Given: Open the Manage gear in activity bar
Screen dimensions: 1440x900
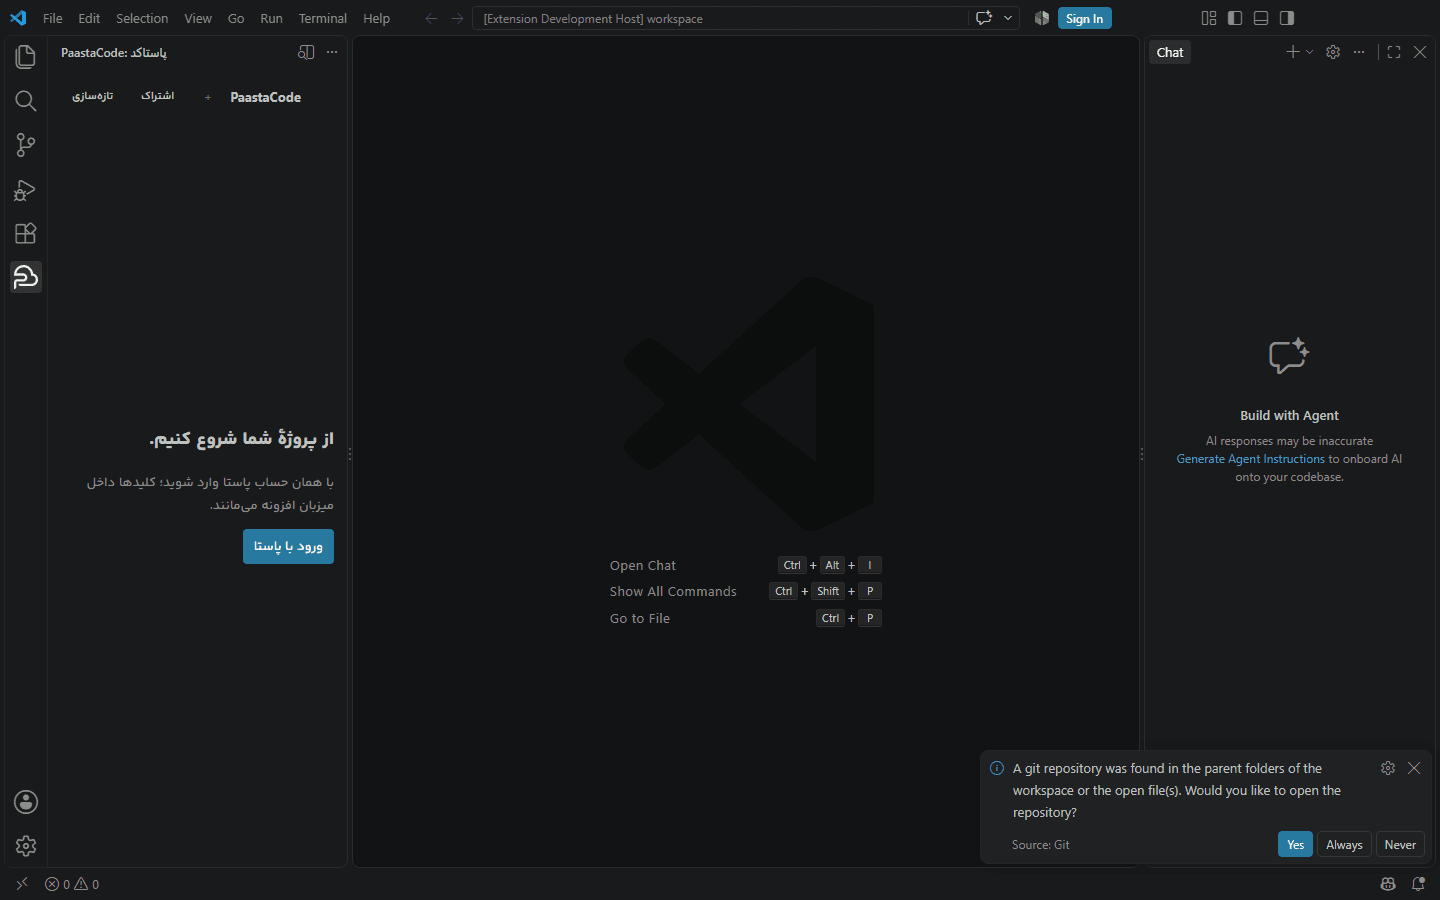Looking at the screenshot, I should pyautogui.click(x=26, y=846).
